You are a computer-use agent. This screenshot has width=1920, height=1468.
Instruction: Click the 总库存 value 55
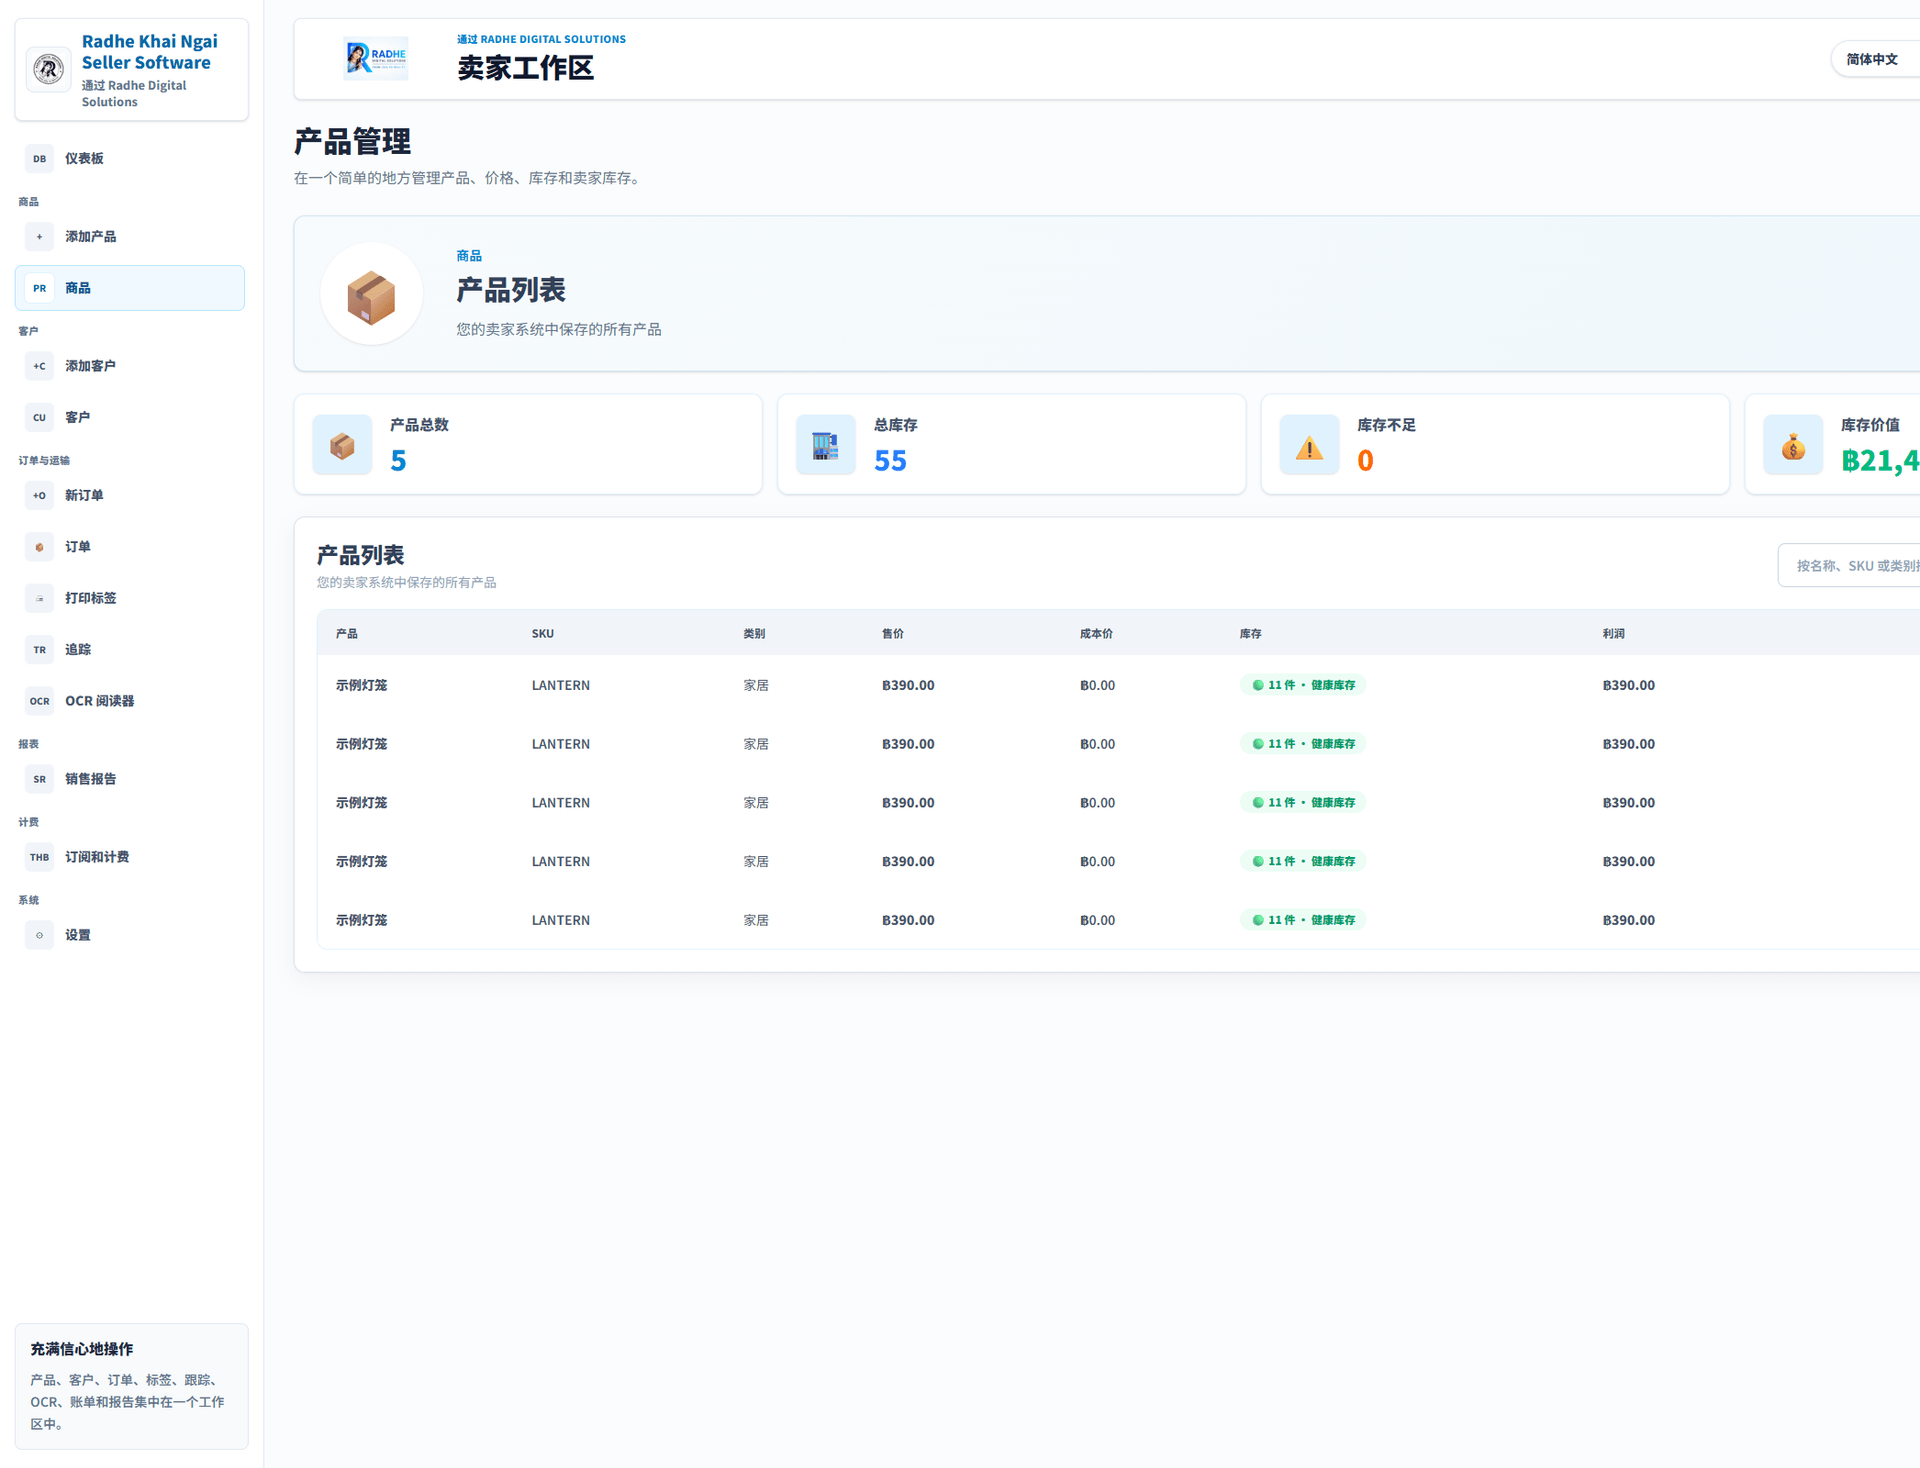890,461
